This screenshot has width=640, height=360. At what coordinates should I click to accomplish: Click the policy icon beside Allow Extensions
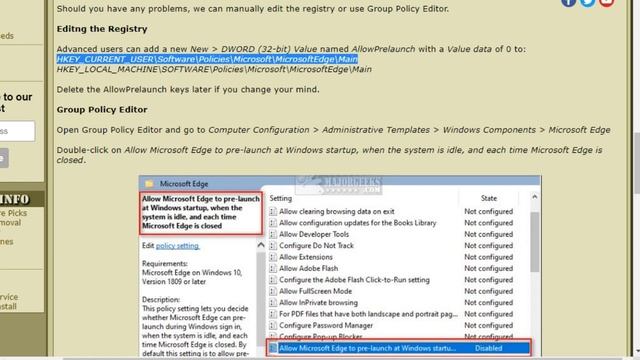coord(273,257)
